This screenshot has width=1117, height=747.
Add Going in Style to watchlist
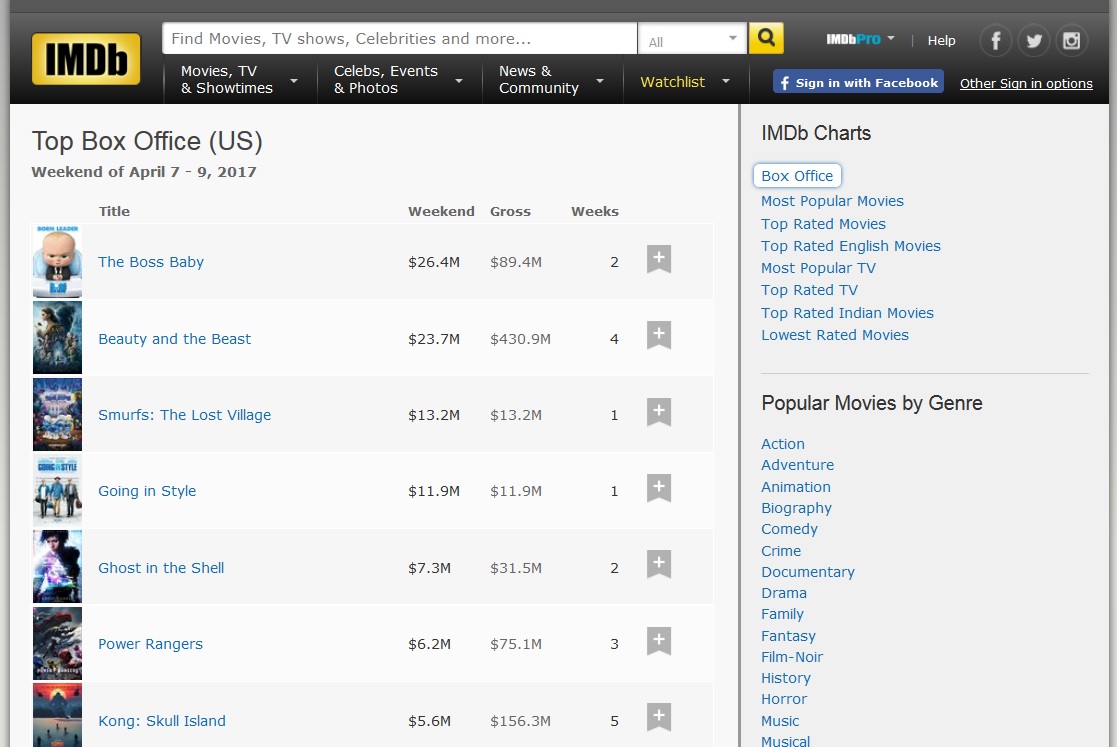(659, 489)
